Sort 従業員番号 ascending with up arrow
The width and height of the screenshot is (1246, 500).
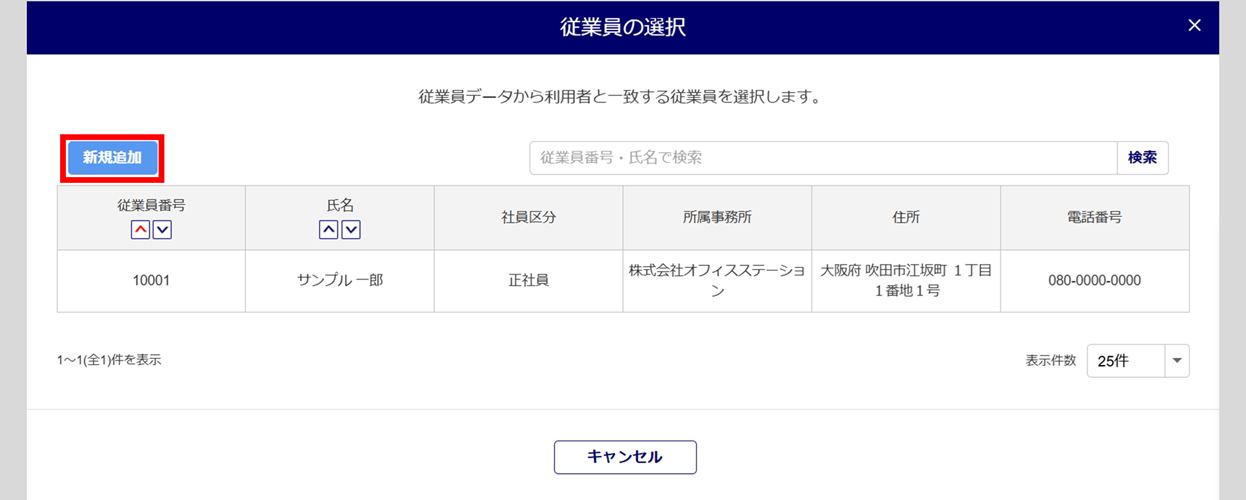(140, 230)
